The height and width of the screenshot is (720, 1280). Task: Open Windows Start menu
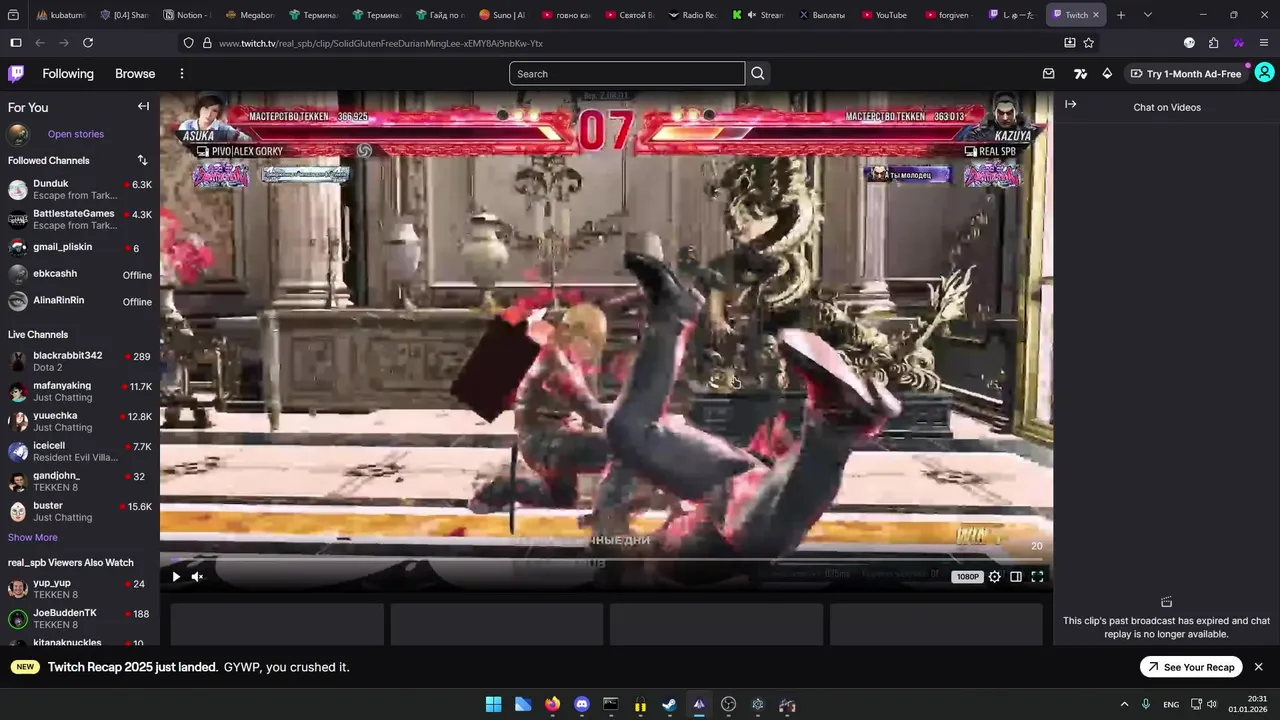(x=493, y=704)
